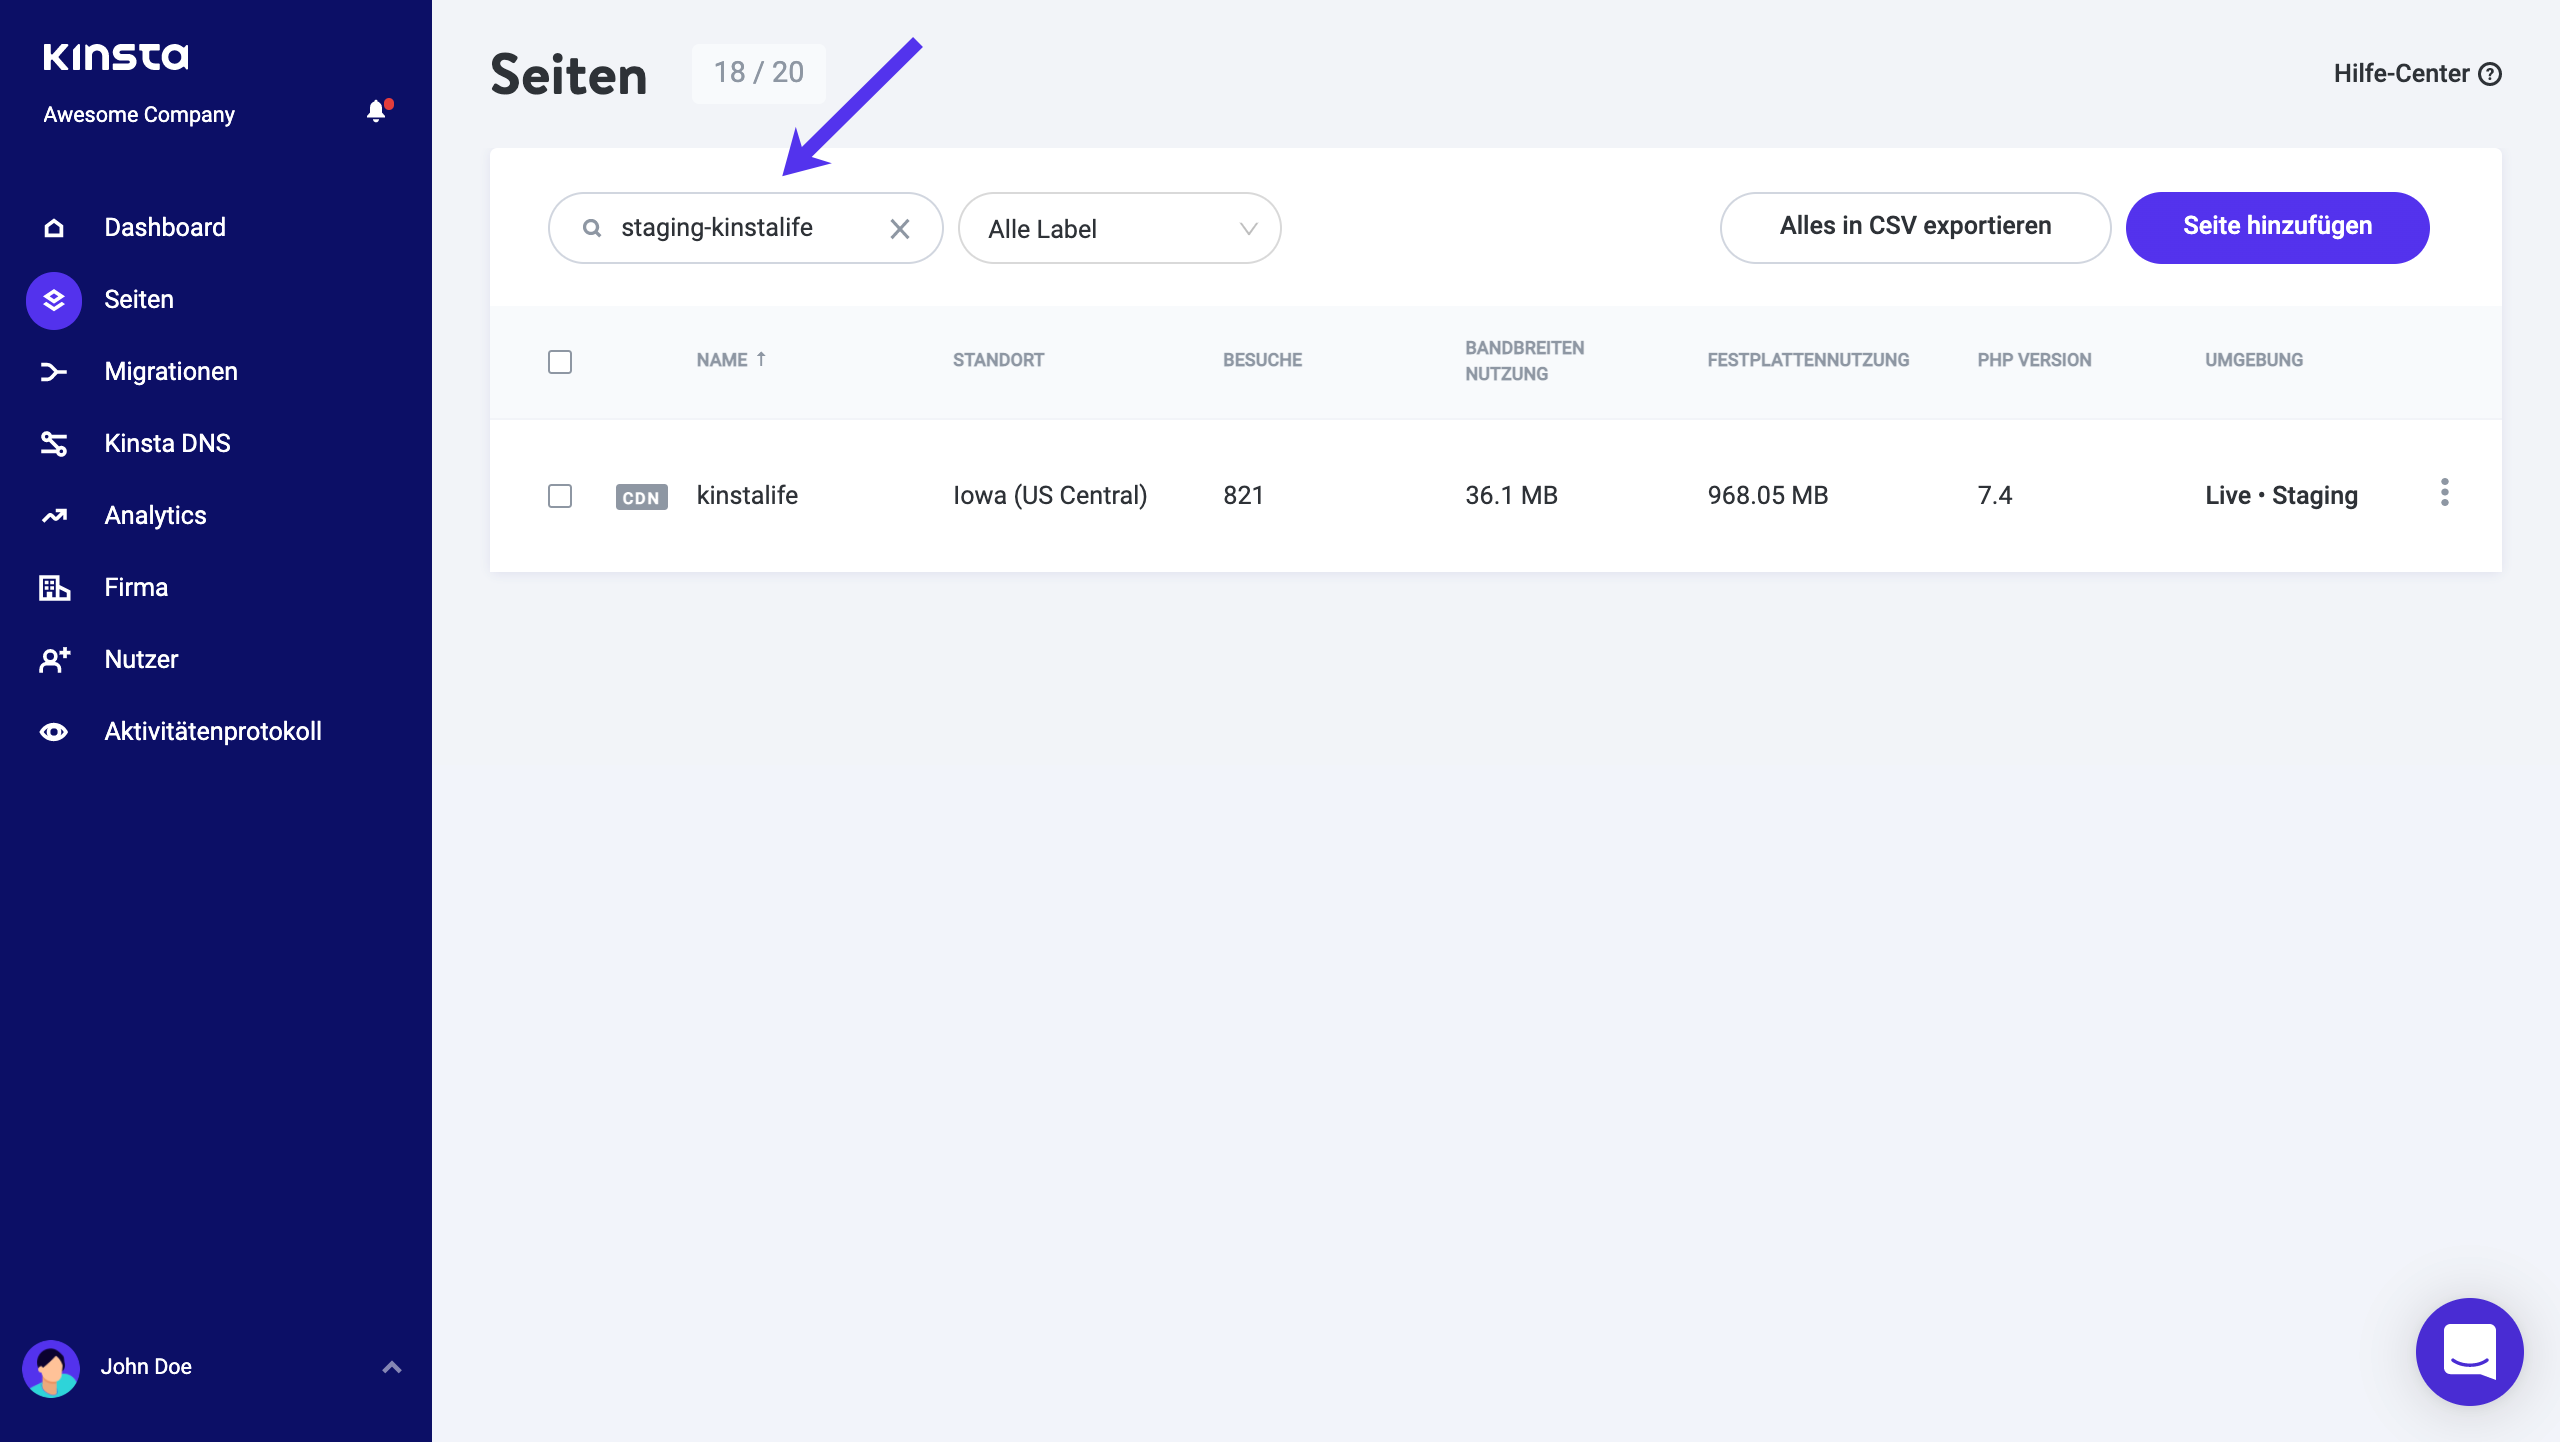The image size is (2560, 1442).
Task: Check the kinstalife row checkbox
Action: pos(559,495)
